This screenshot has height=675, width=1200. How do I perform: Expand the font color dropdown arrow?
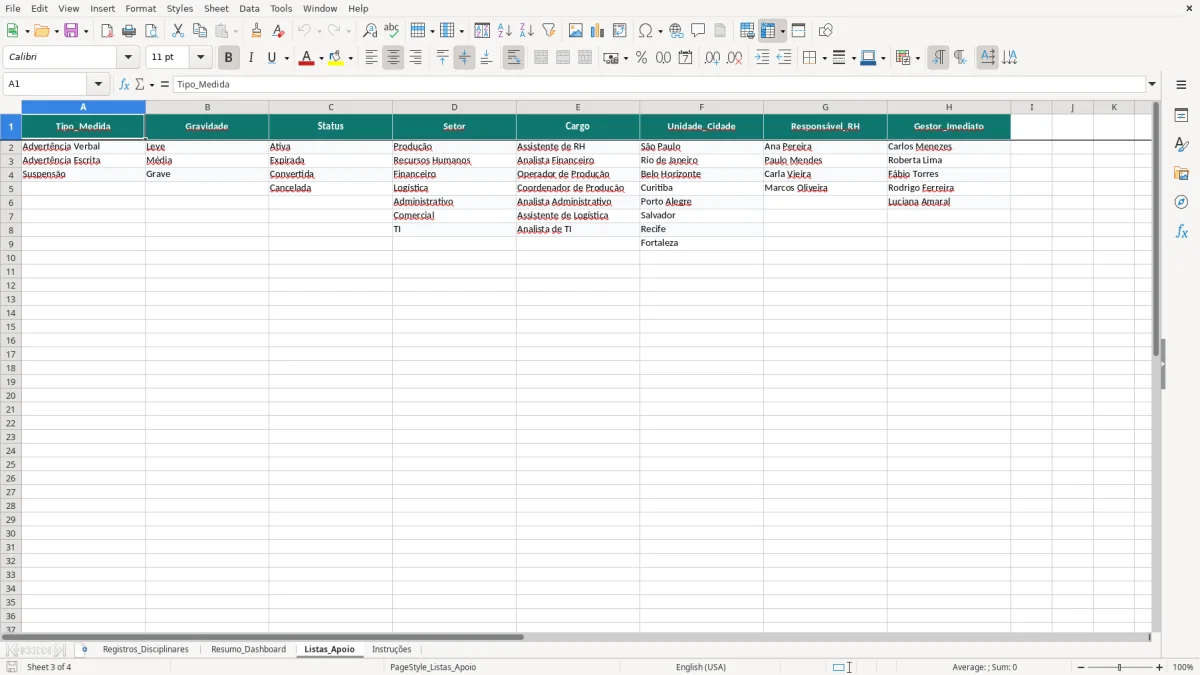[x=321, y=58]
